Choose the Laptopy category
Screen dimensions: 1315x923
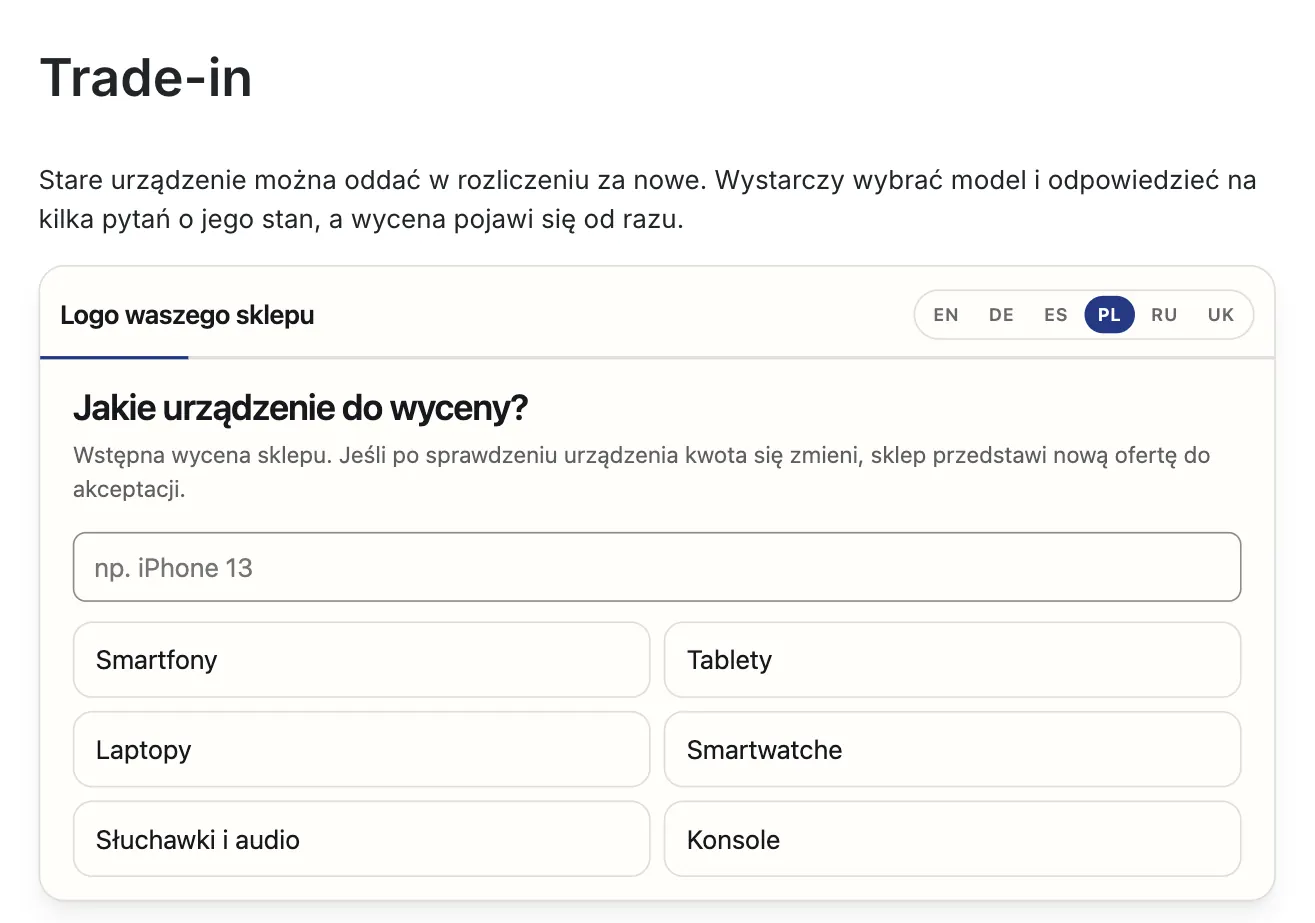(362, 750)
